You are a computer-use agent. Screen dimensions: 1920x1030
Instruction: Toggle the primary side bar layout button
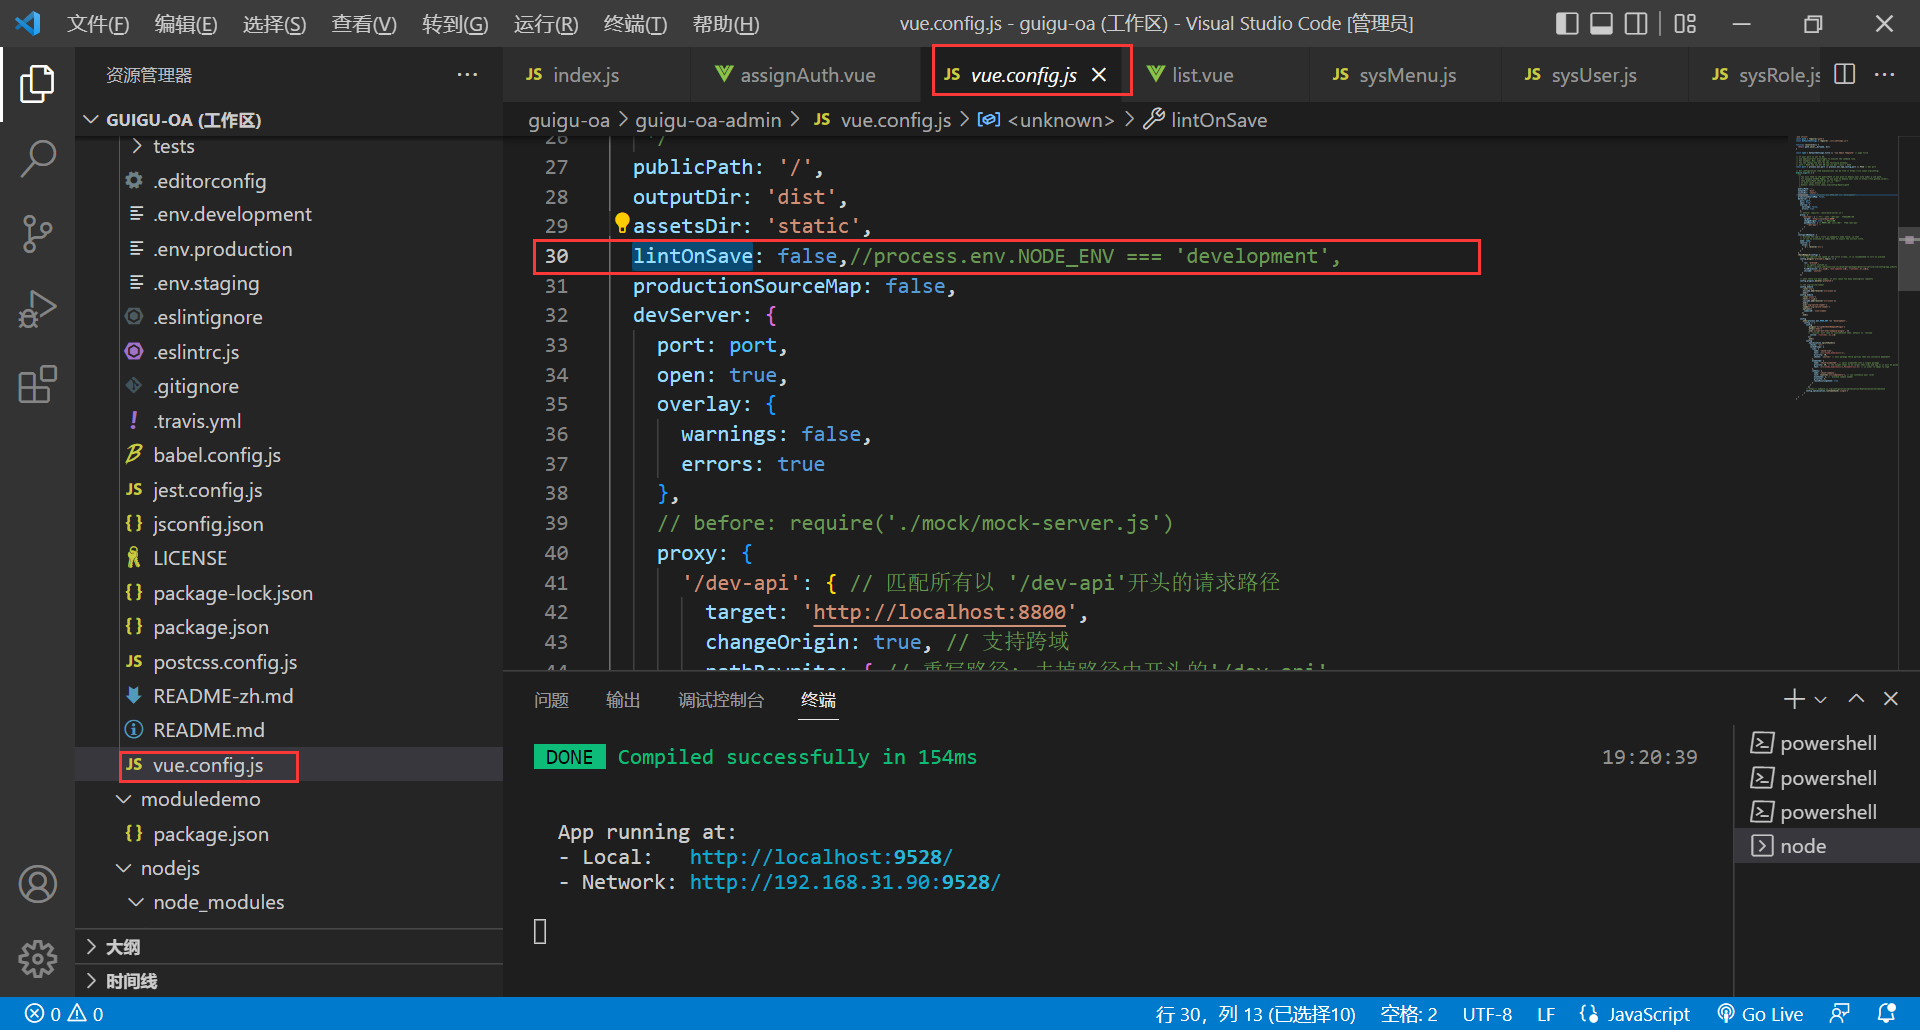pyautogui.click(x=1567, y=23)
